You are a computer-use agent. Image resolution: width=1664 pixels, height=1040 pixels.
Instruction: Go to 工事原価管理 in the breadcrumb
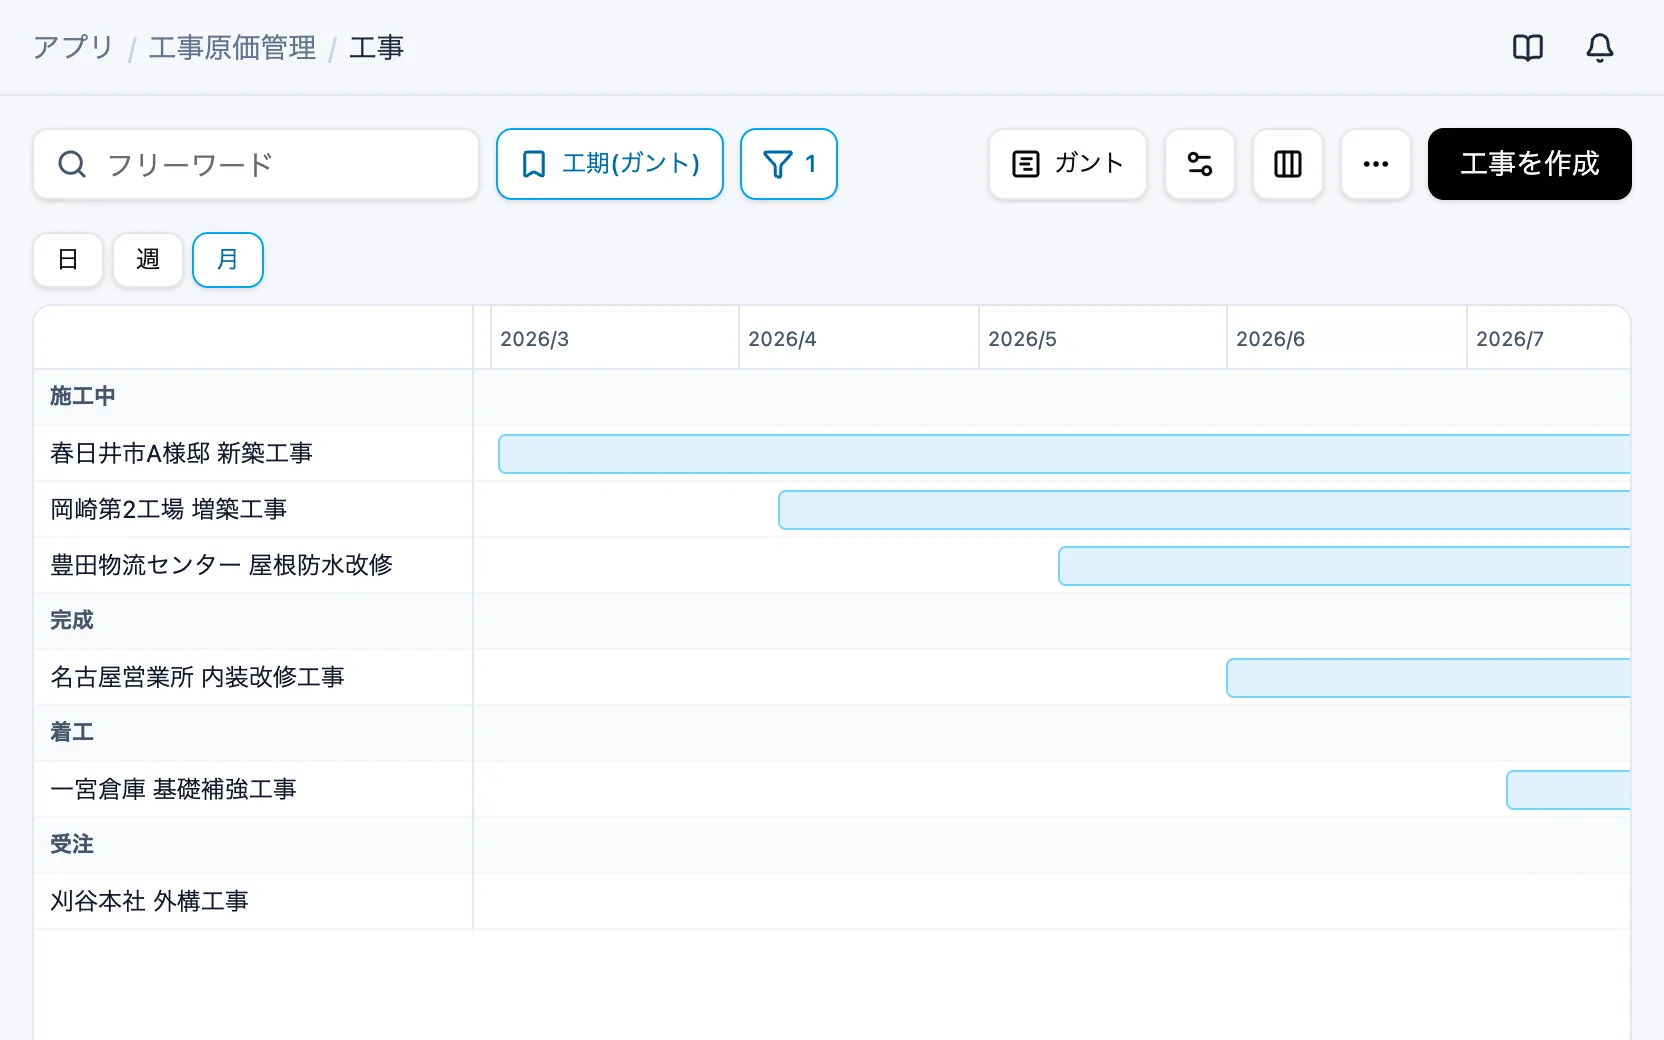232,47
